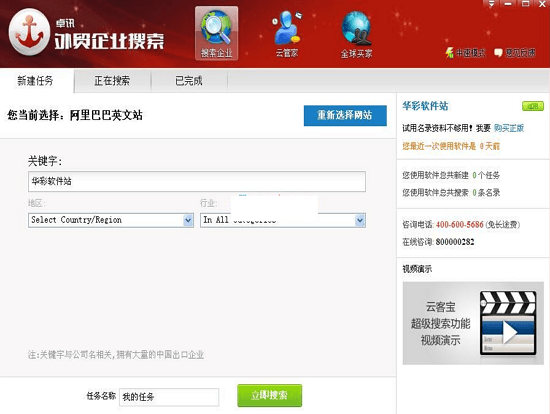Close the application window

pos(542,4)
